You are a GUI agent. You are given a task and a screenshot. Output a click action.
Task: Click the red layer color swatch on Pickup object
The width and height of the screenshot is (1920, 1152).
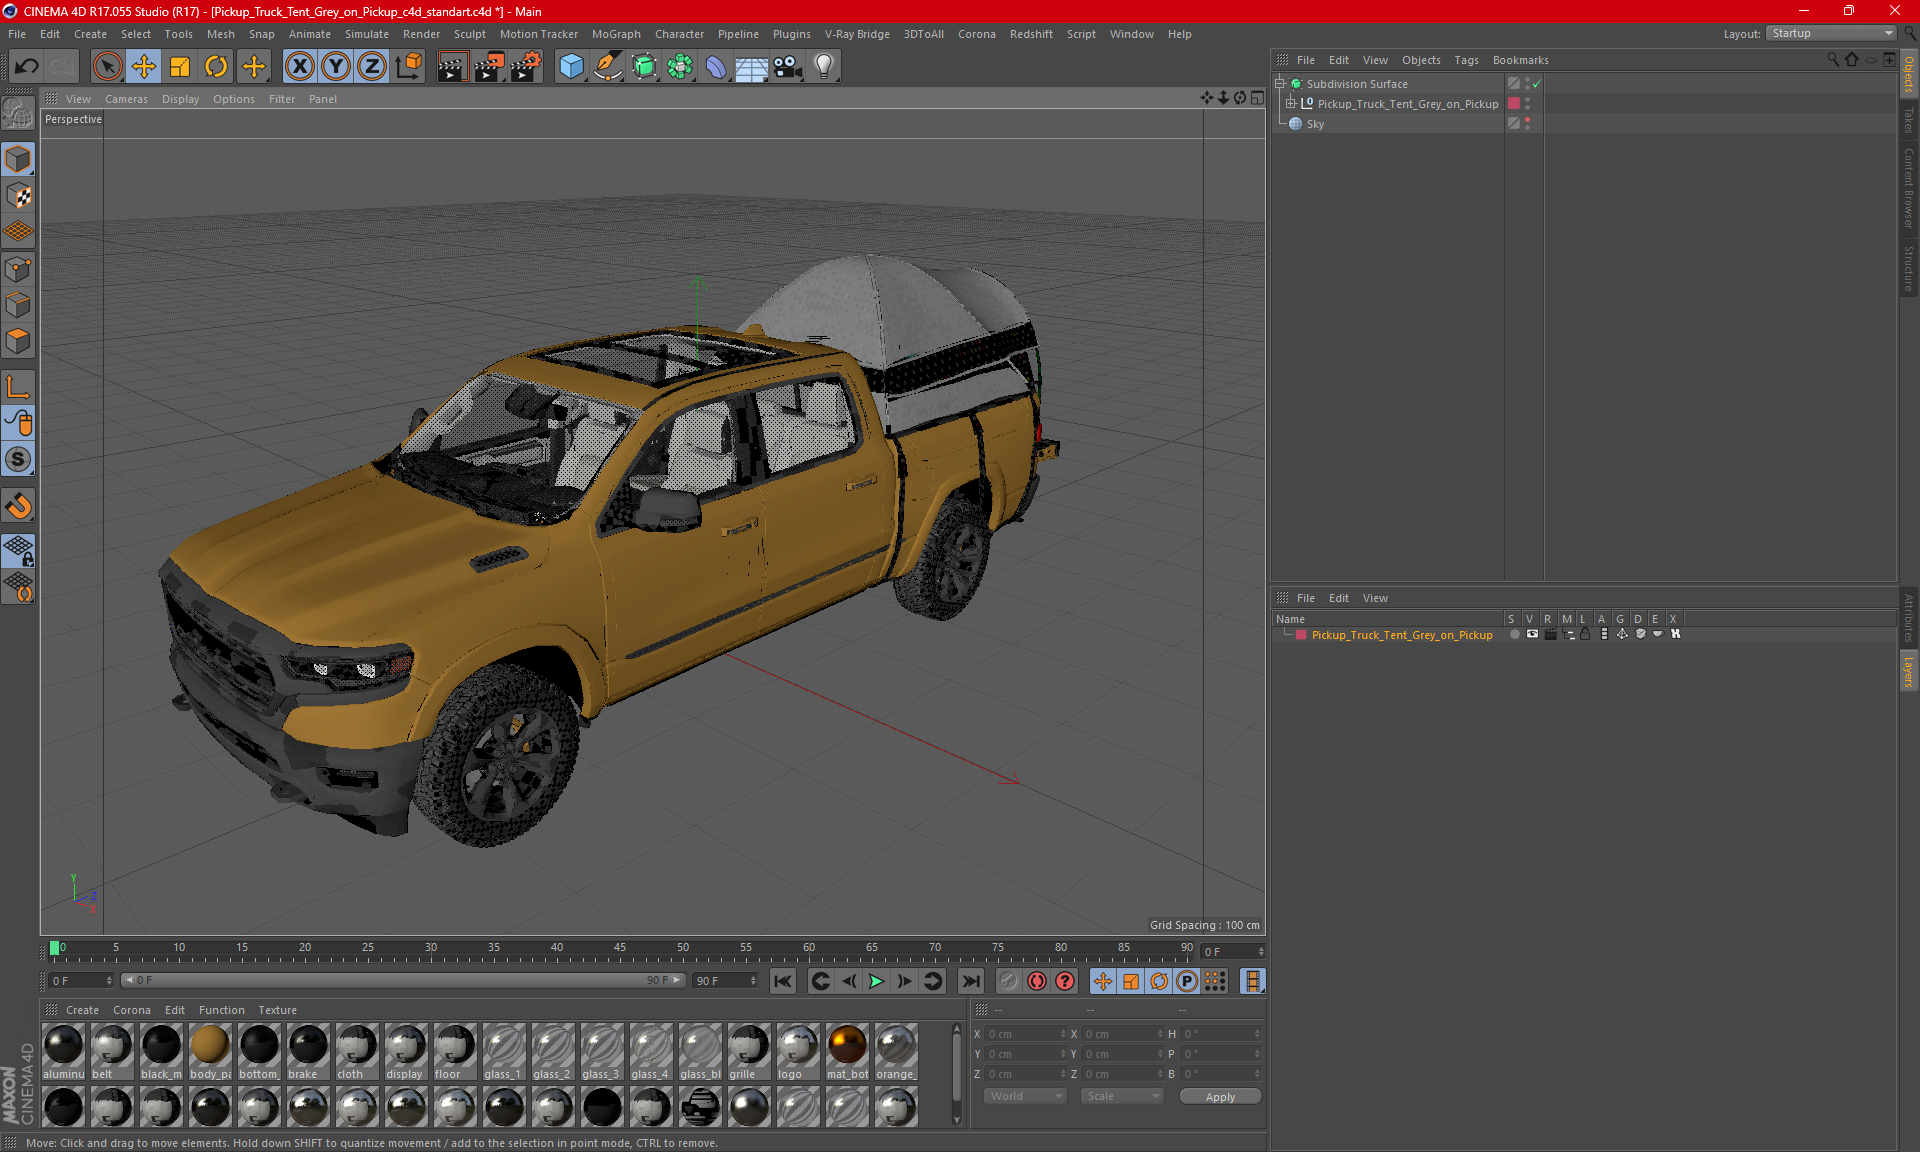1514,104
